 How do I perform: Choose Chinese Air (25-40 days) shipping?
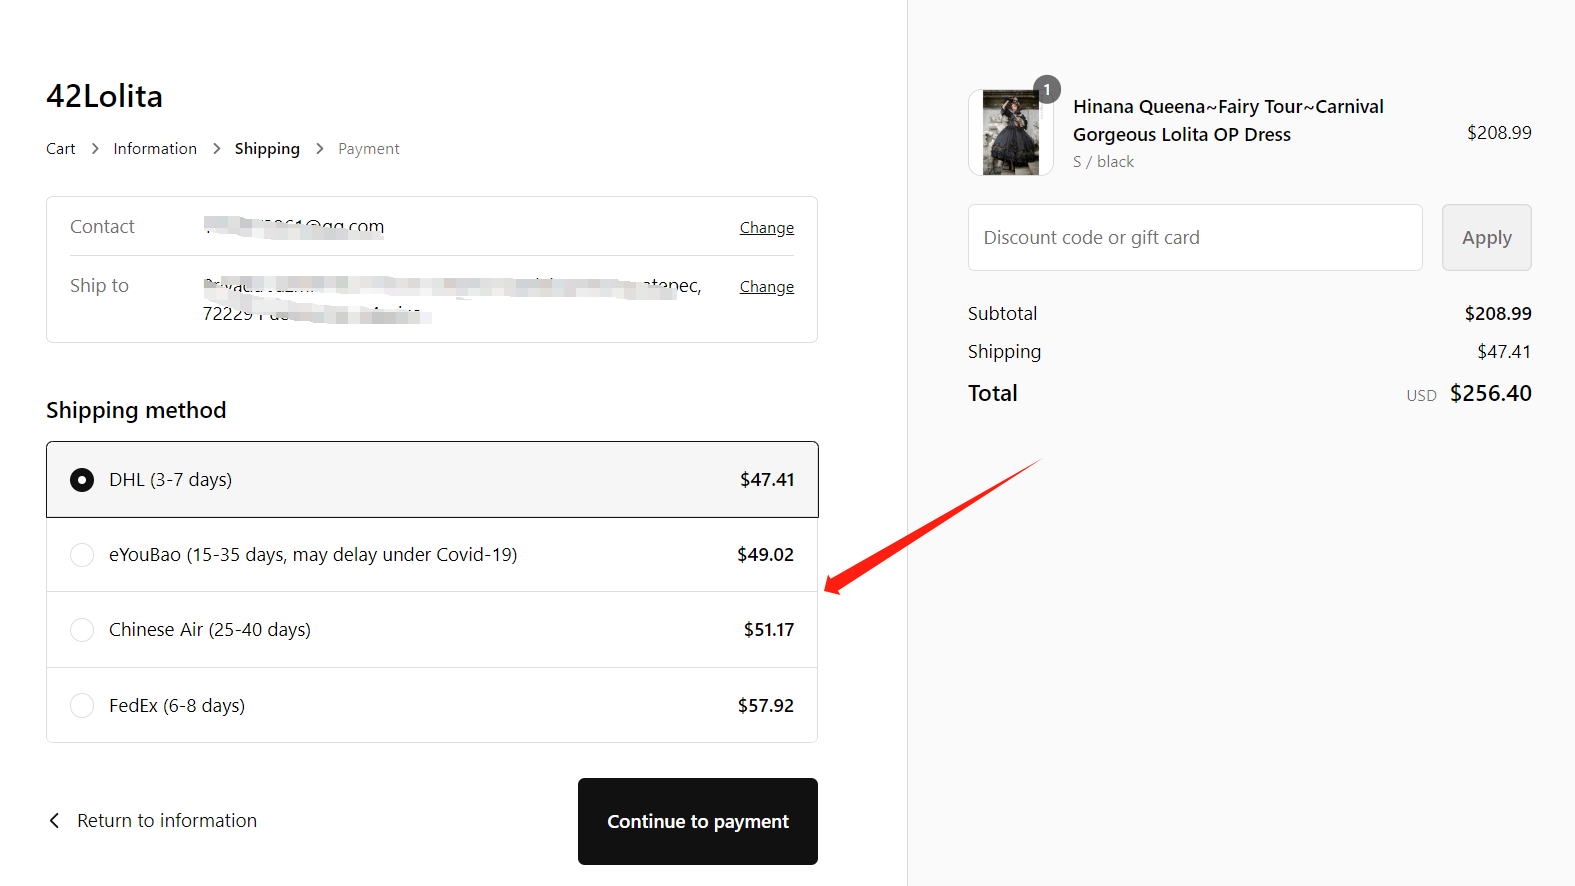coord(432,630)
